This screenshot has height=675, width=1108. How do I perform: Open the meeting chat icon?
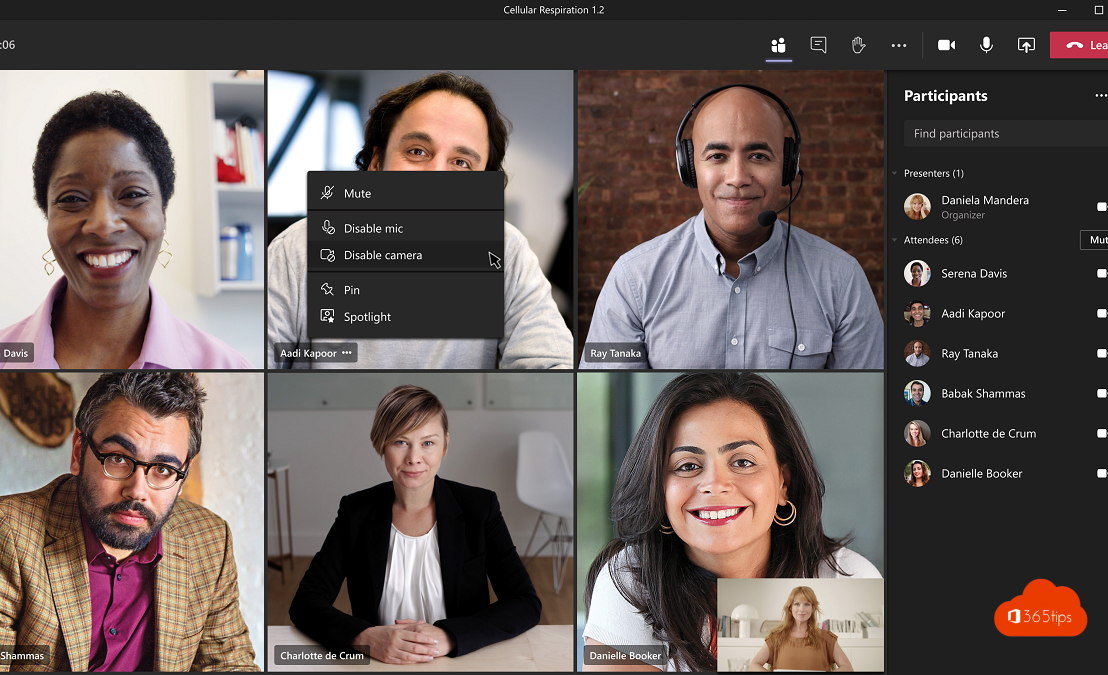[818, 45]
